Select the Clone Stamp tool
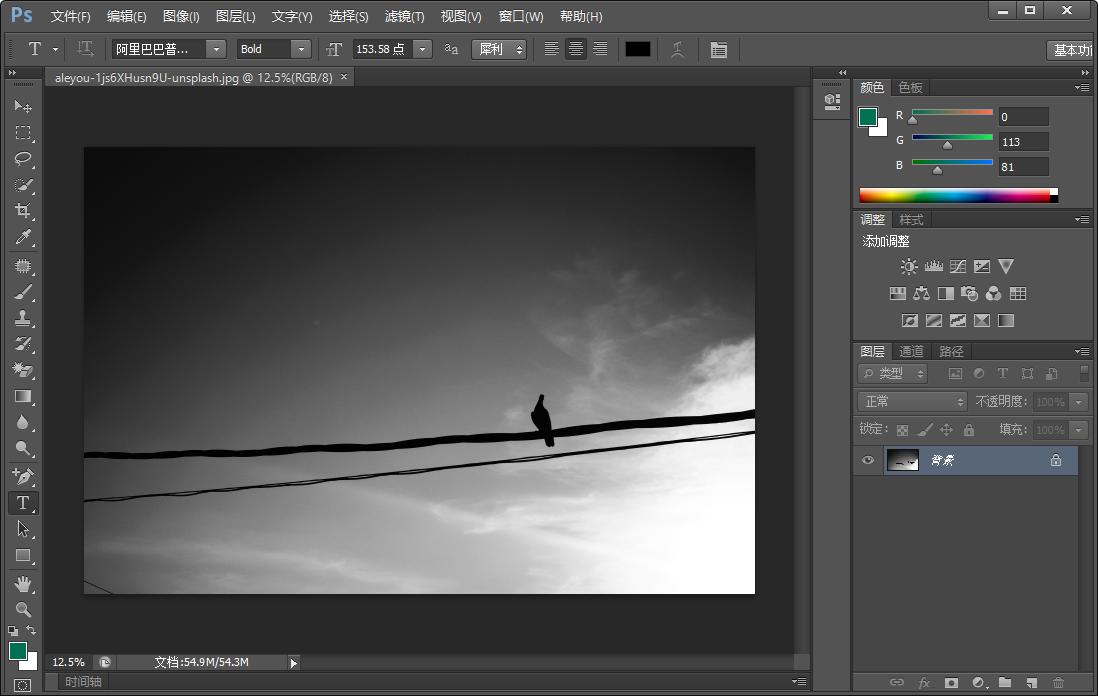Viewport: 1098px width, 696px height. [x=23, y=318]
